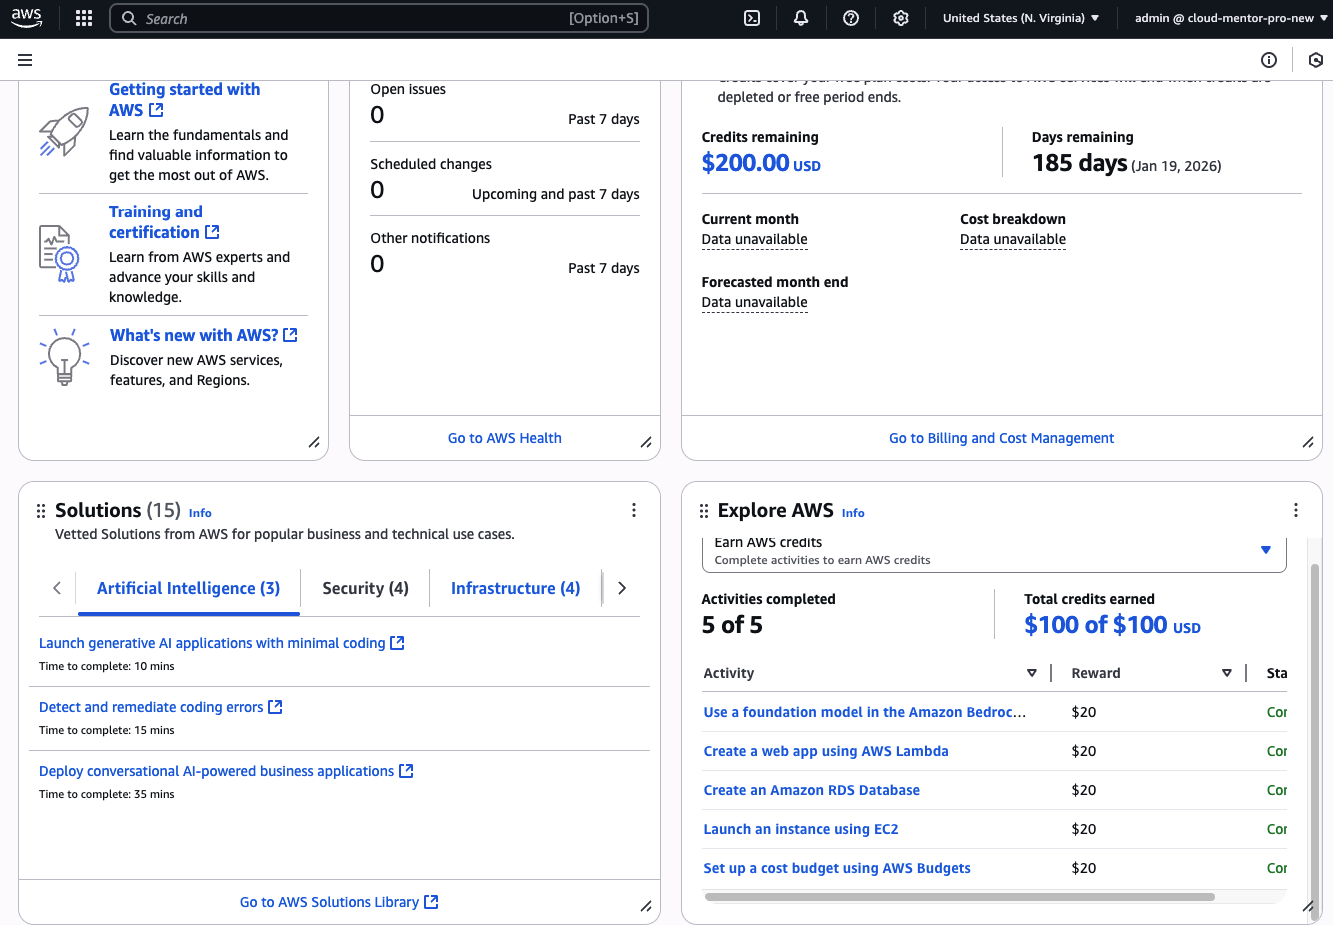Expand the United States (N. Virginia) region selector
Screen dimensions: 1333x925
1020,18
